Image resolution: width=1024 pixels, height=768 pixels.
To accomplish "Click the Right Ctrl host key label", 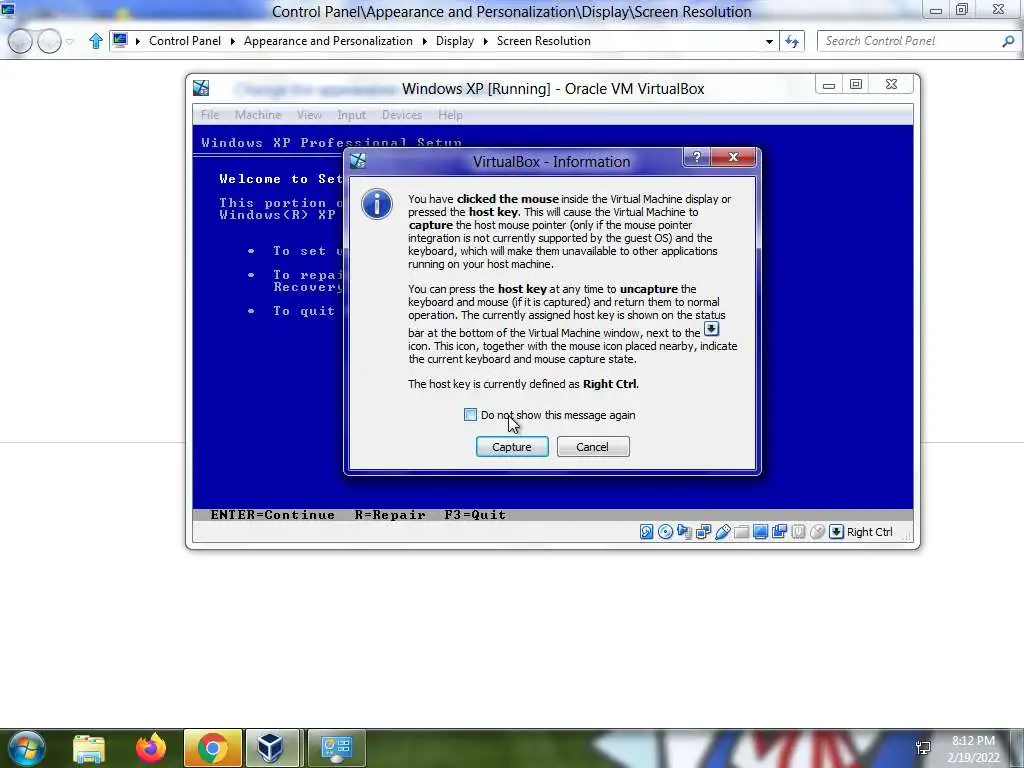I will coord(869,532).
